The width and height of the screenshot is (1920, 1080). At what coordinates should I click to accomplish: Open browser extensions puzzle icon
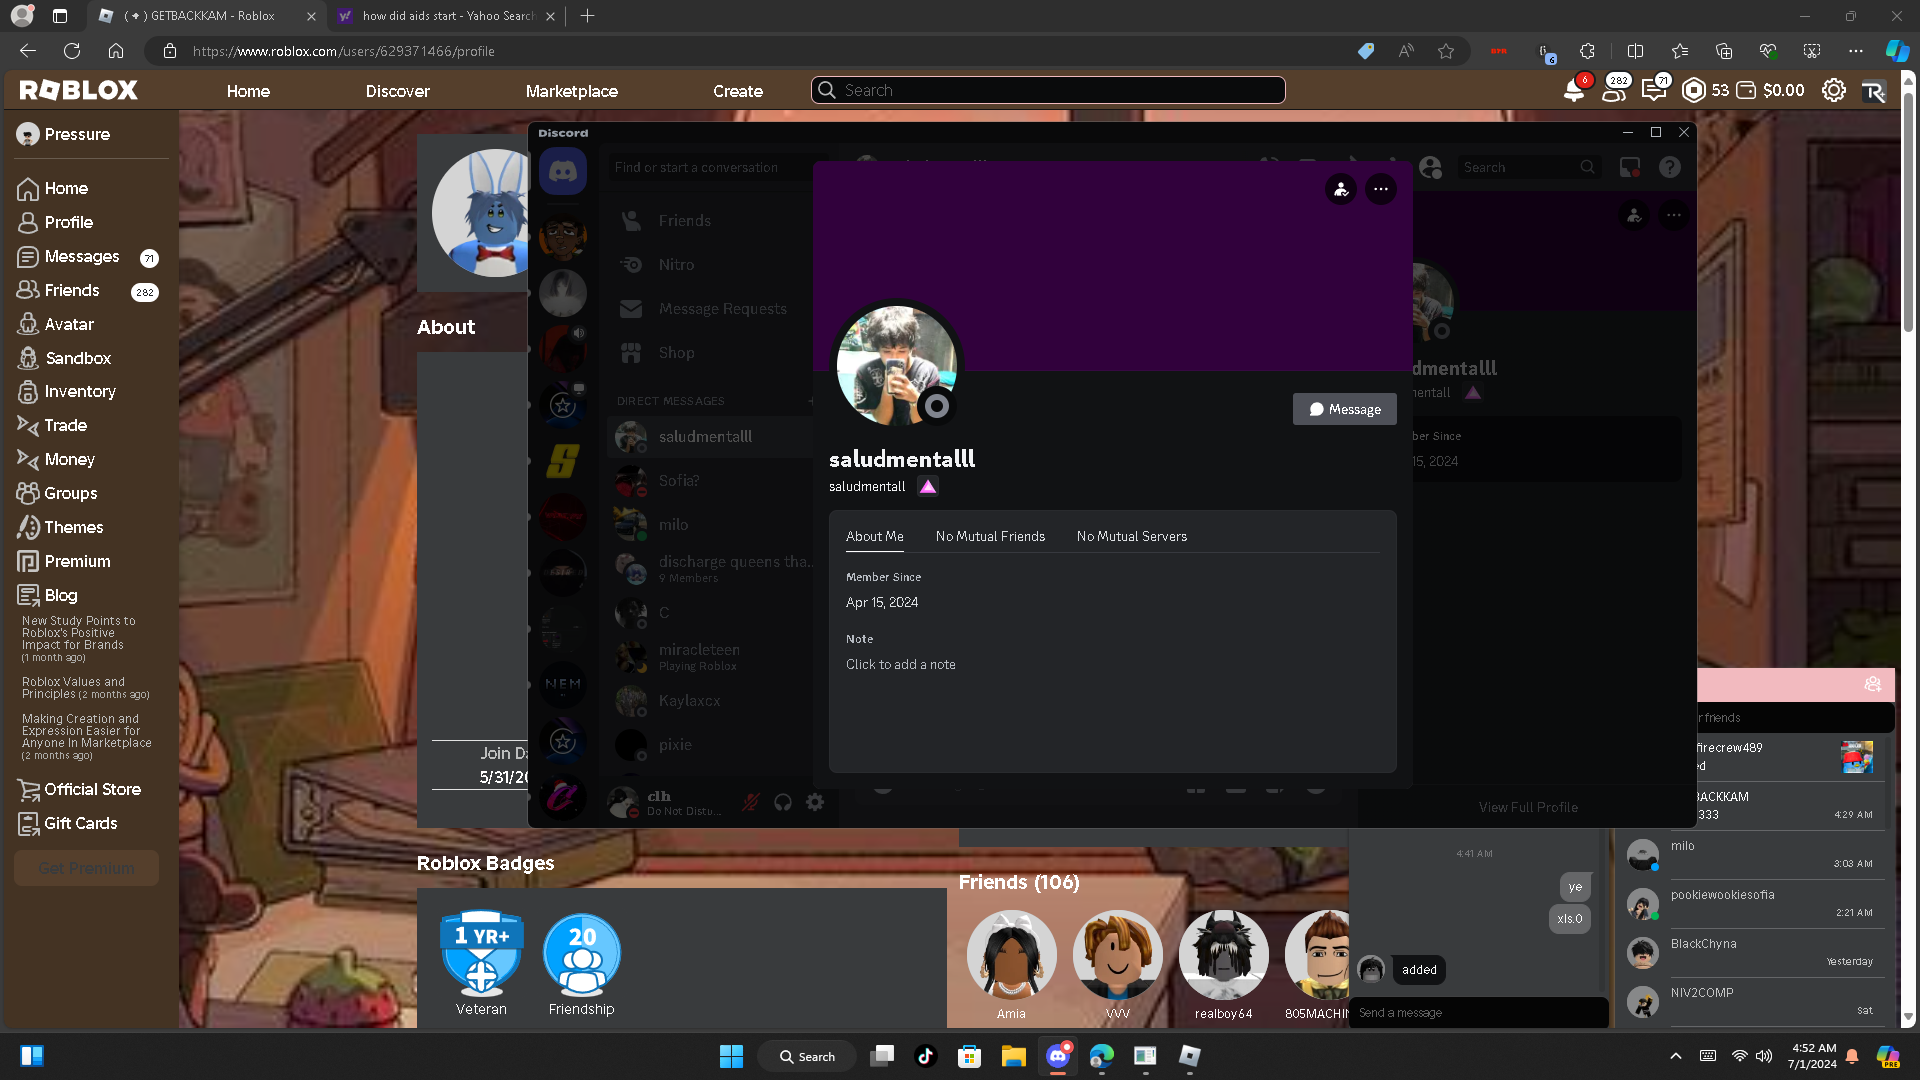(1587, 51)
